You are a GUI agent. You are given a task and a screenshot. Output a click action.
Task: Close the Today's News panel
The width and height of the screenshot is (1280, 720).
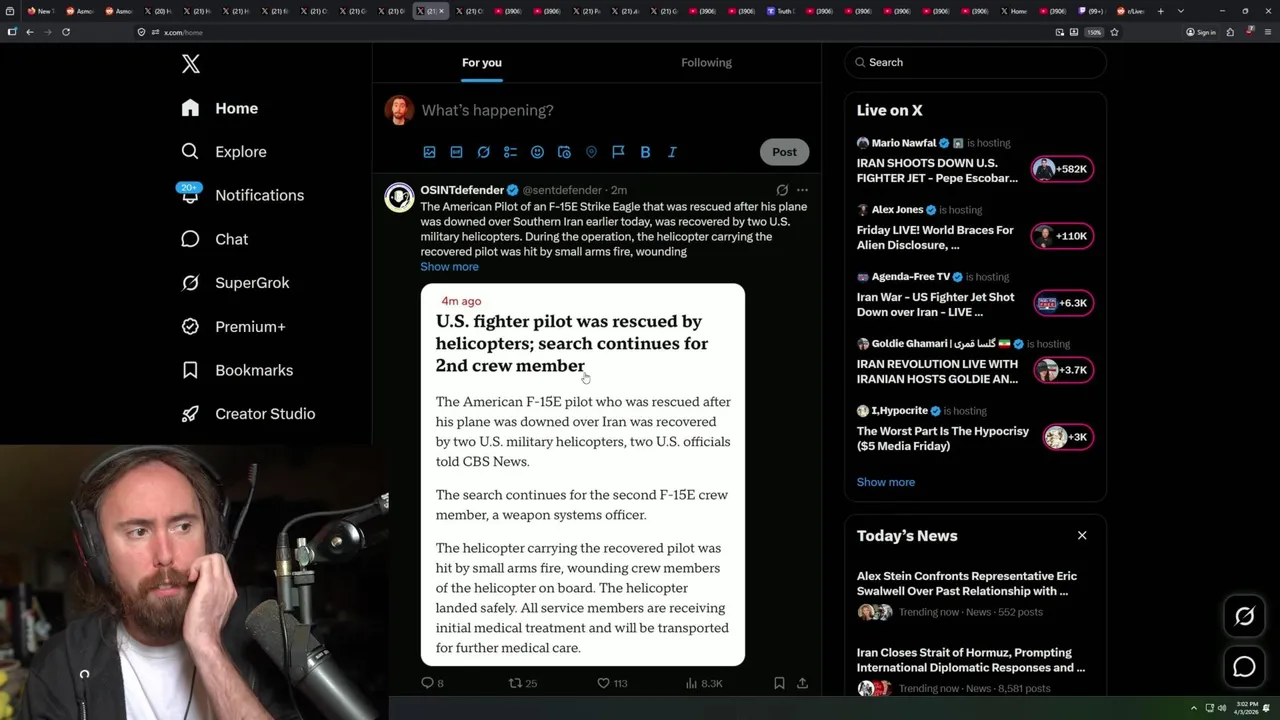pyautogui.click(x=1082, y=536)
